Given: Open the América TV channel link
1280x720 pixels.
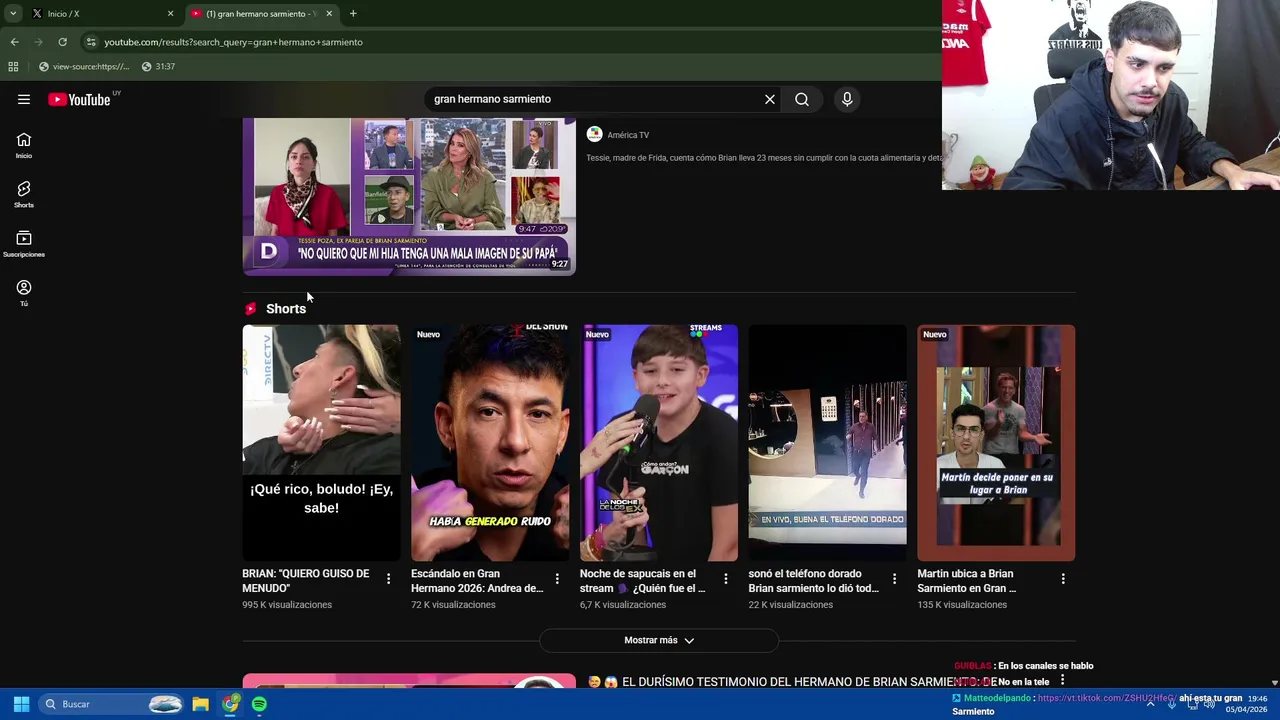Looking at the screenshot, I should 628,135.
